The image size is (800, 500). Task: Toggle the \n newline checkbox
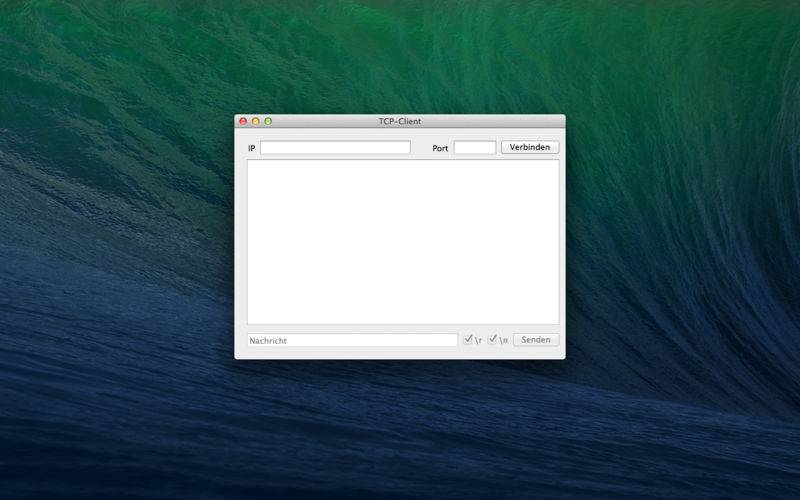(492, 340)
